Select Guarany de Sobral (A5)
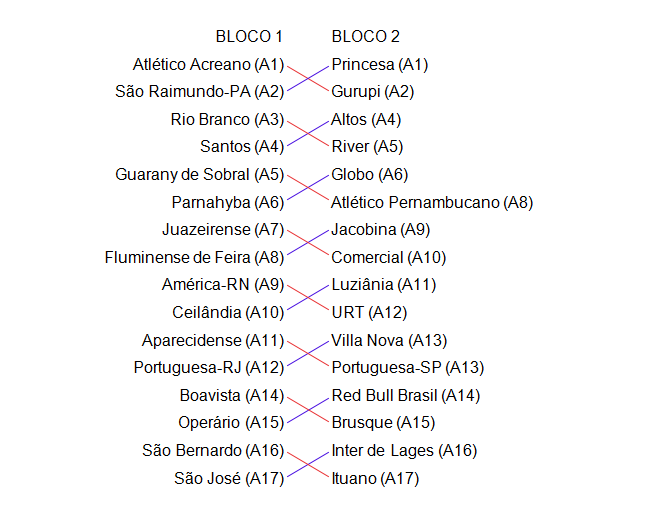 pyautogui.click(x=200, y=175)
